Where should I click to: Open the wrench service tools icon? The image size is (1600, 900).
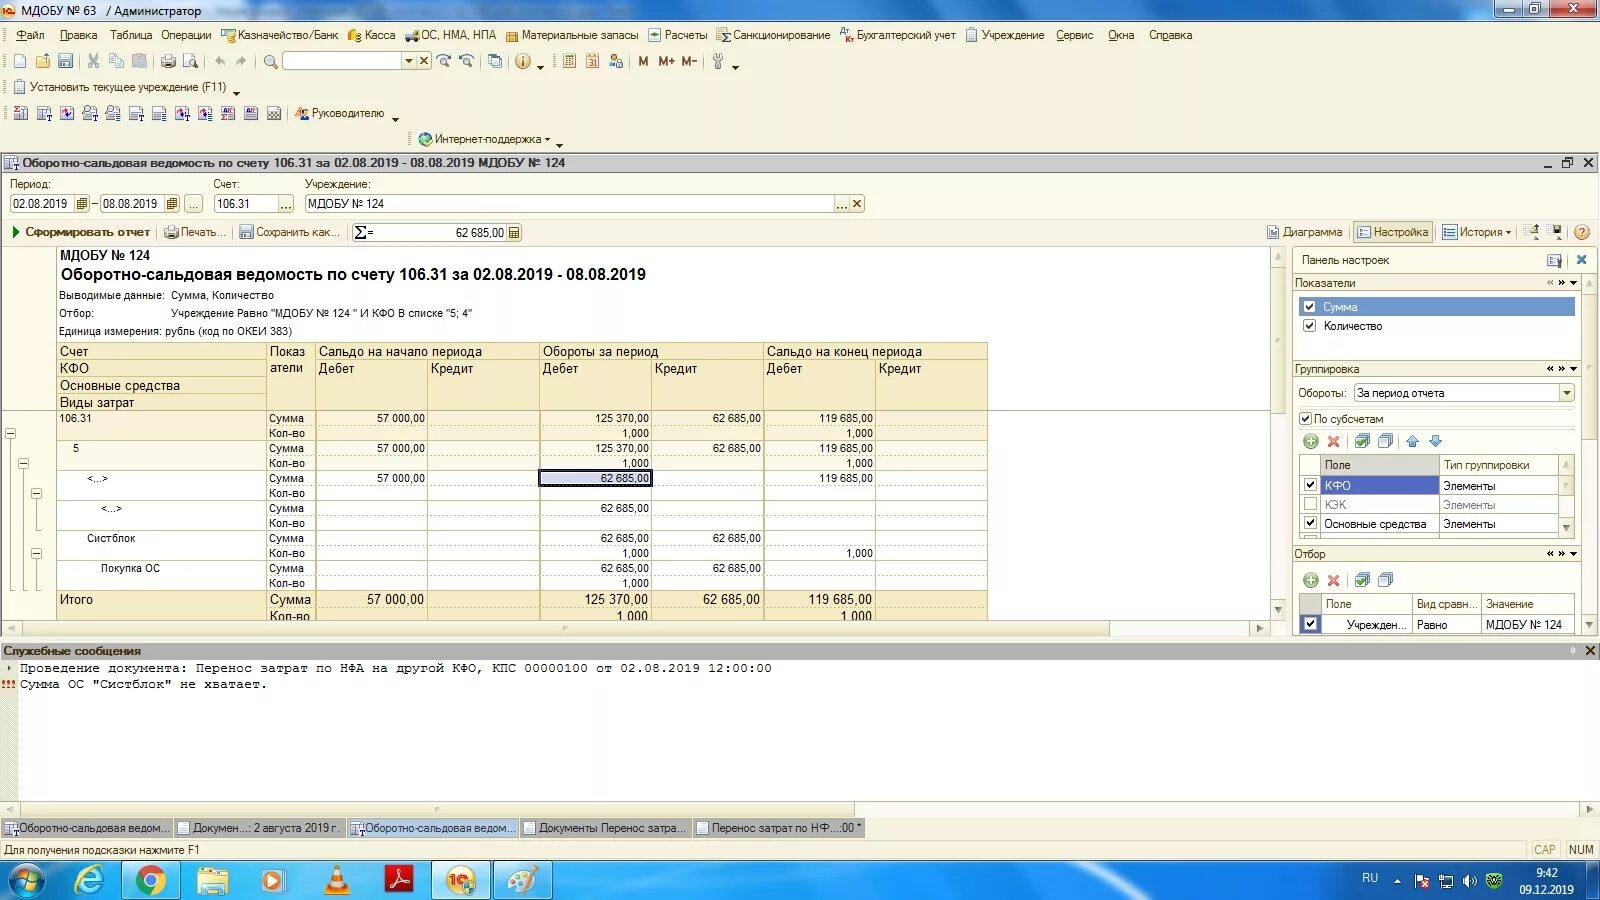(x=717, y=61)
